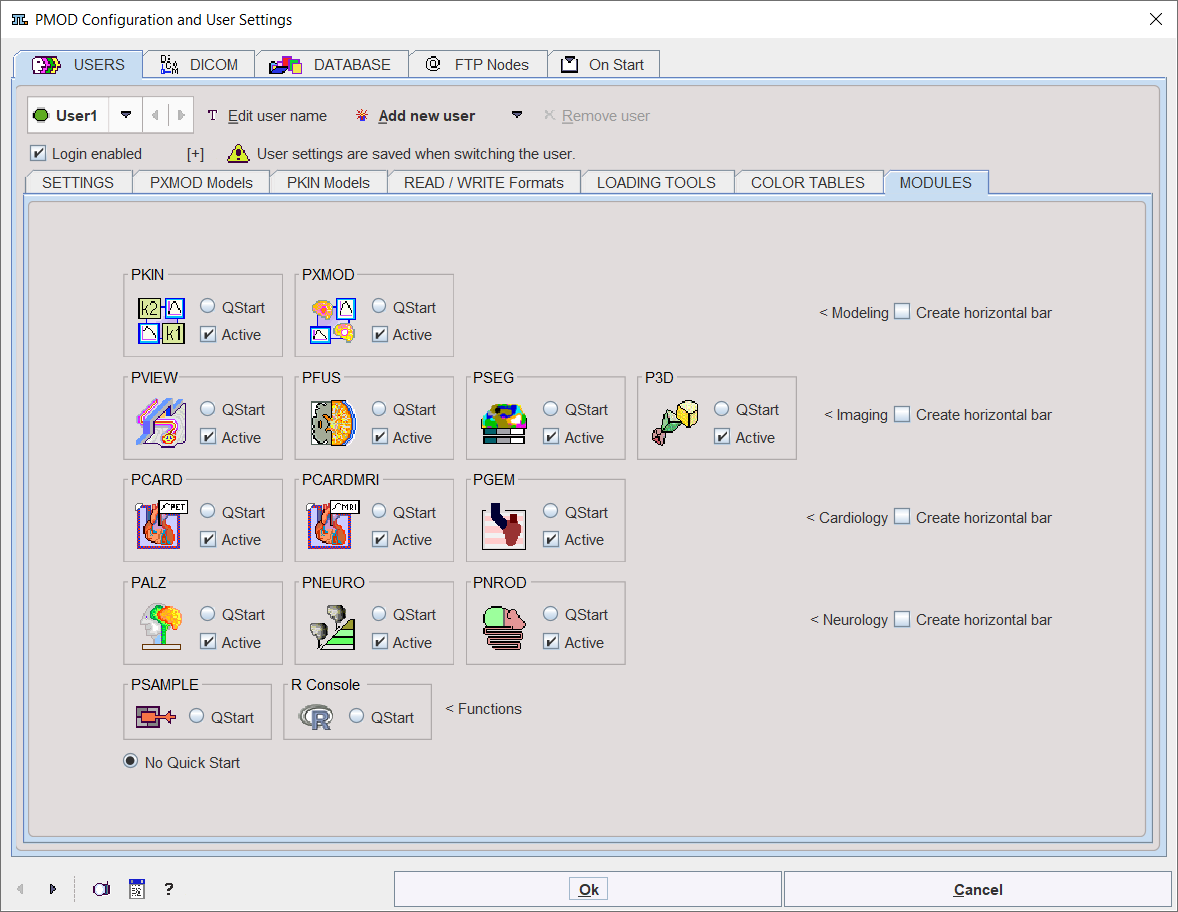Click the help question mark icon

click(x=169, y=889)
